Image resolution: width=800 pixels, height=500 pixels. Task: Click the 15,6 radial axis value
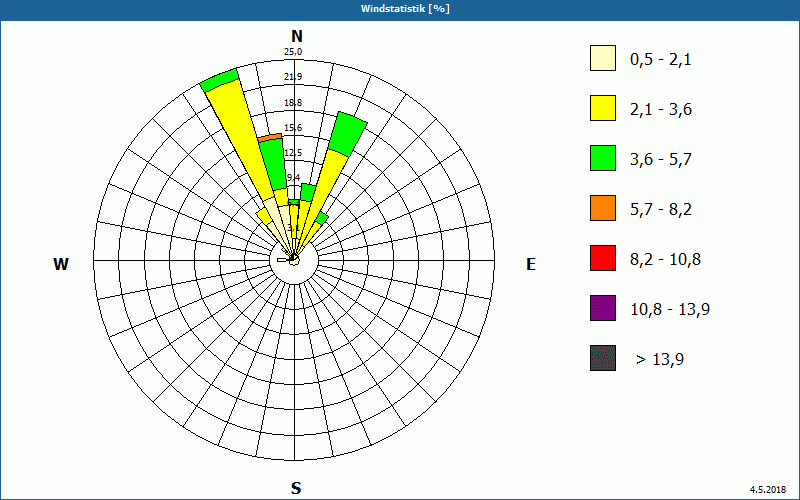[x=293, y=128]
